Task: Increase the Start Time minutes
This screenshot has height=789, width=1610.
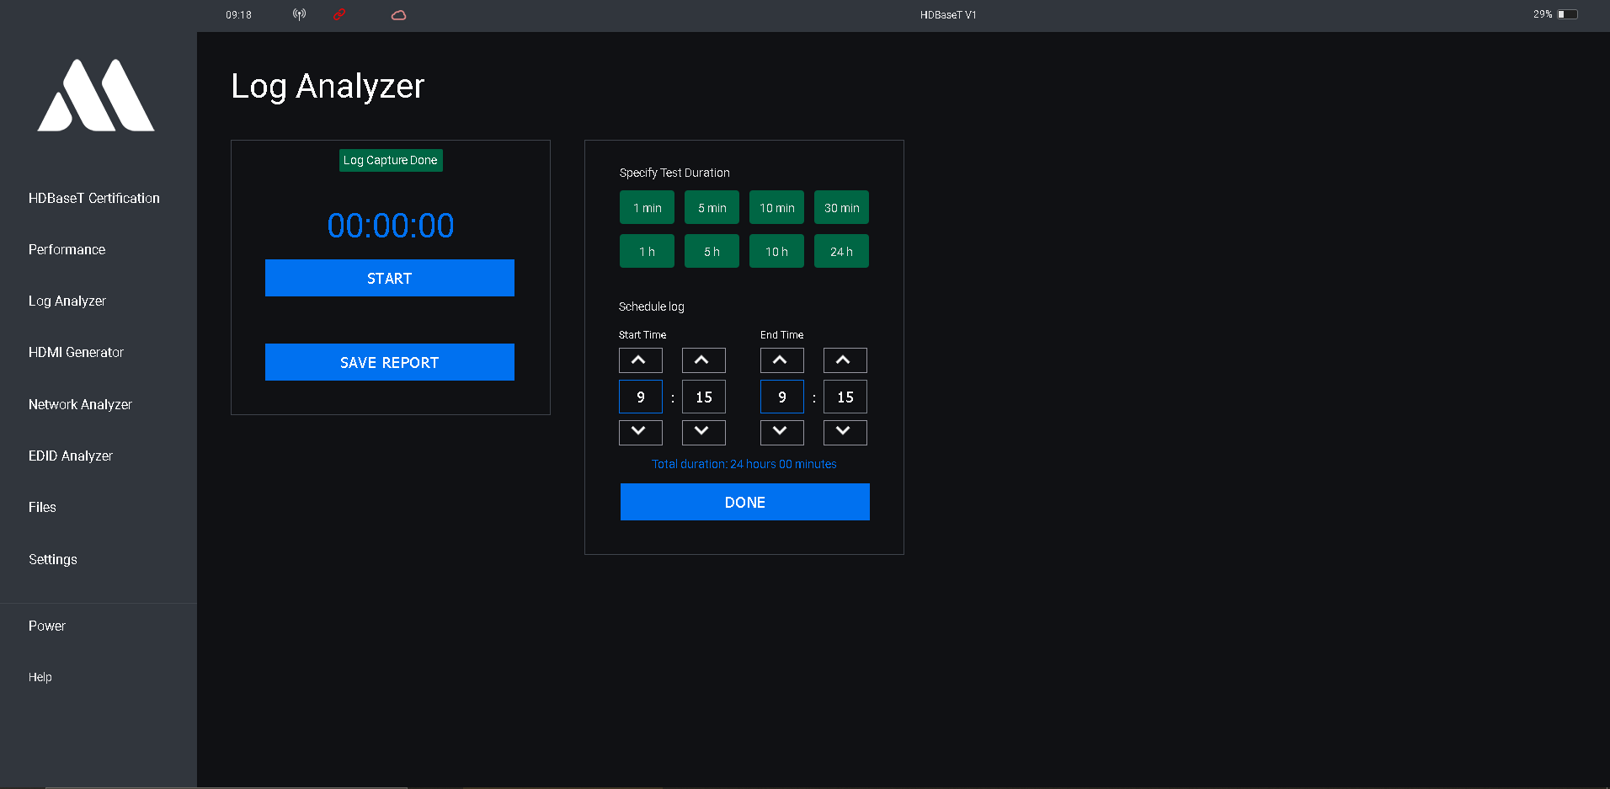Action: point(703,360)
